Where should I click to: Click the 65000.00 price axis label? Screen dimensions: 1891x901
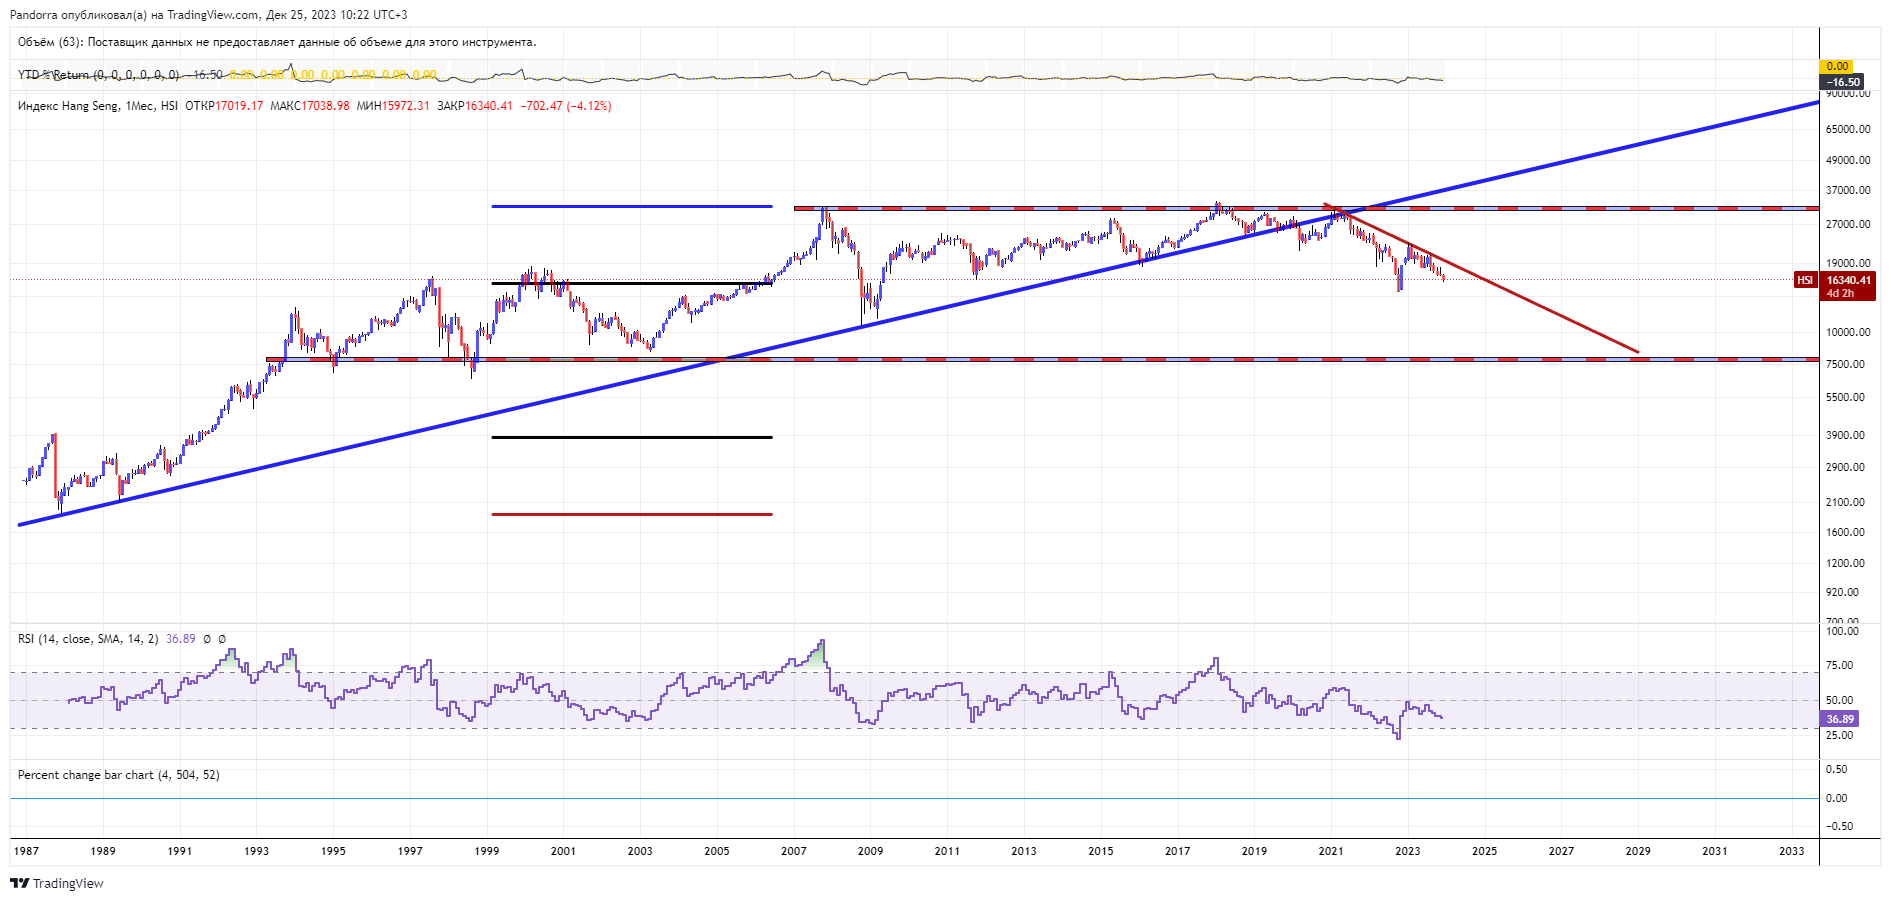[1848, 129]
